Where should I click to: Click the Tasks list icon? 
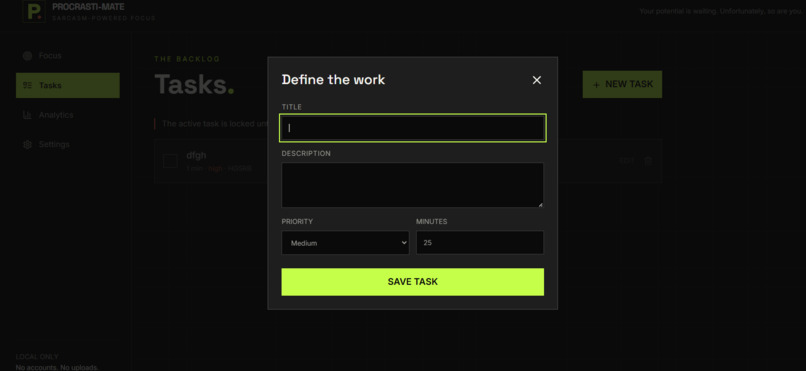click(x=27, y=85)
